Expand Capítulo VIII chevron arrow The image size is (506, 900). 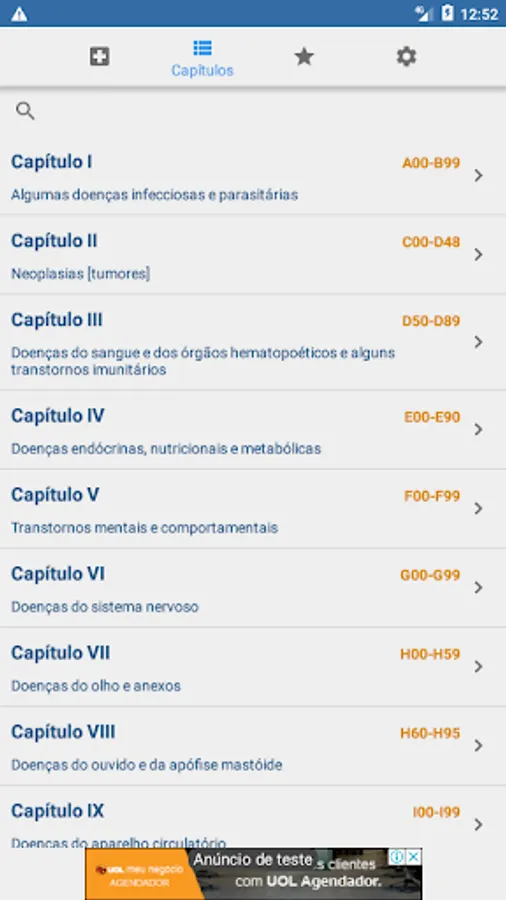[478, 745]
